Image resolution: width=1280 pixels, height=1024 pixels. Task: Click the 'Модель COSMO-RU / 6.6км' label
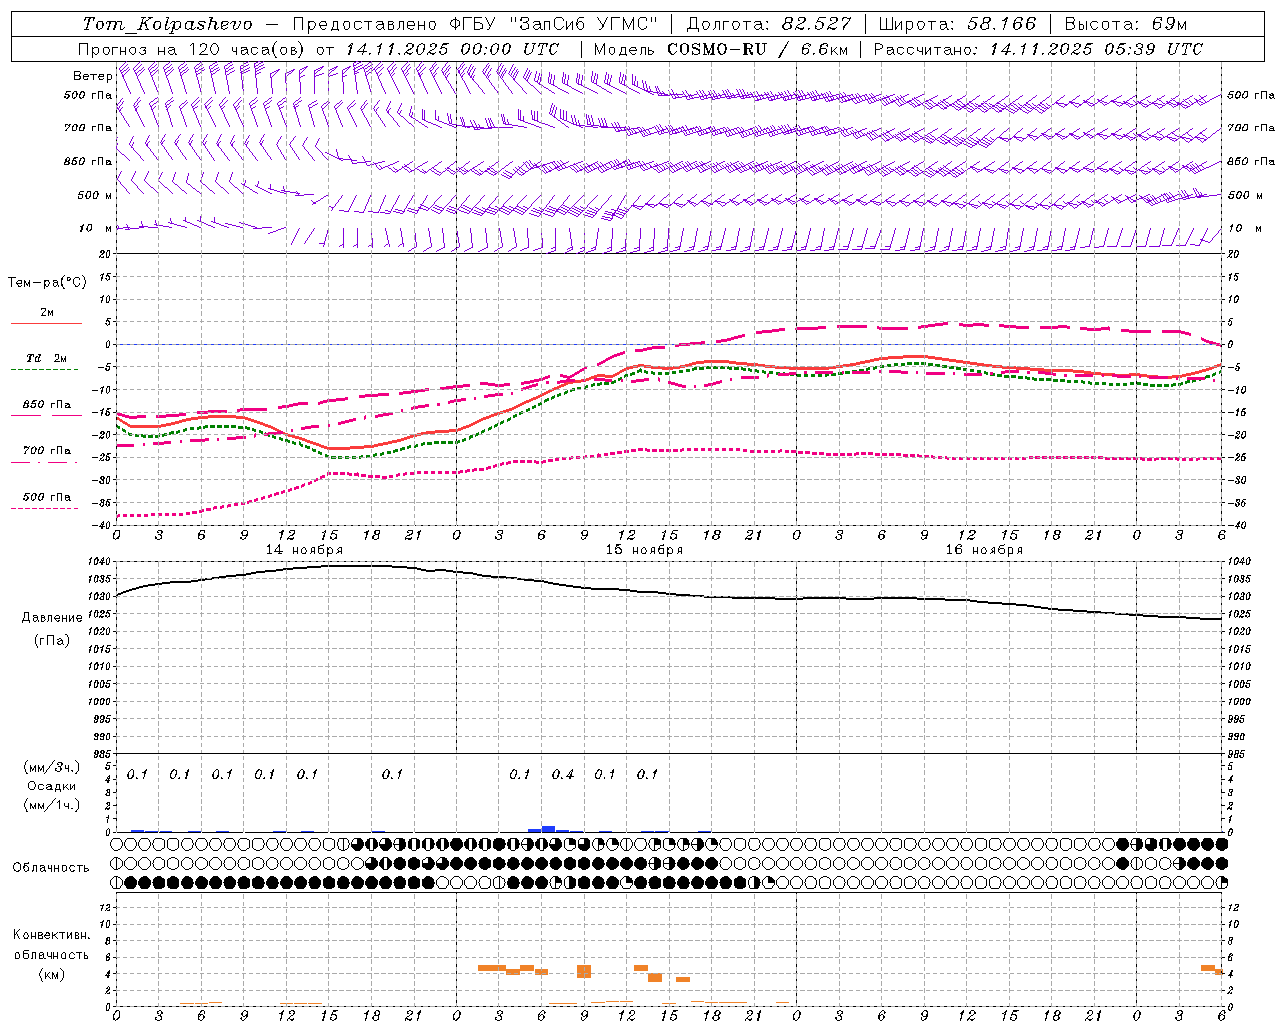721,49
